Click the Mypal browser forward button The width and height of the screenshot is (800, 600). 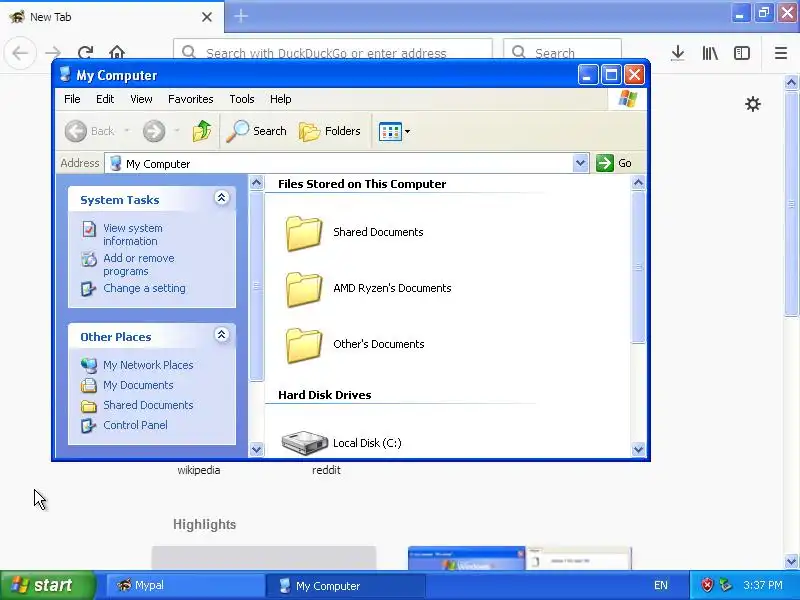(53, 53)
